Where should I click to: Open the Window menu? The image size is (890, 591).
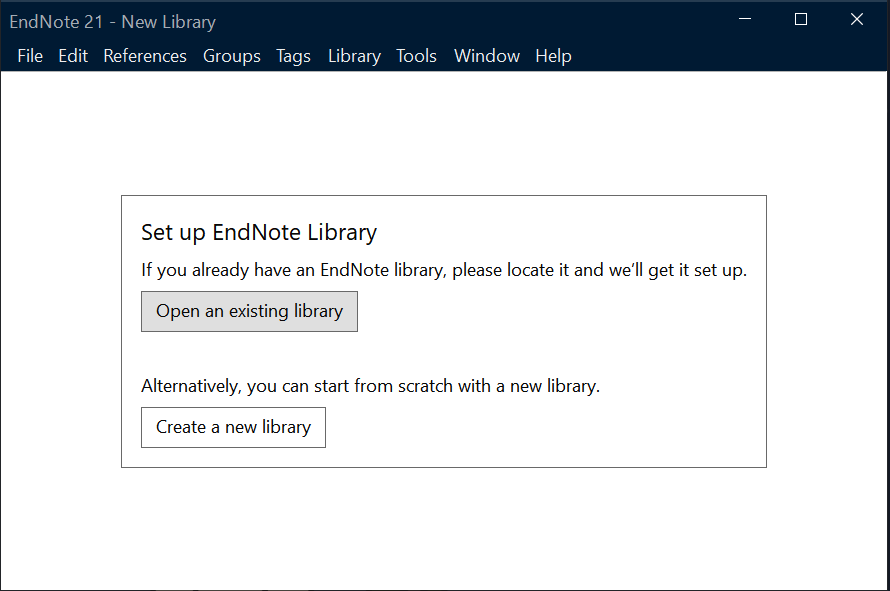[486, 56]
